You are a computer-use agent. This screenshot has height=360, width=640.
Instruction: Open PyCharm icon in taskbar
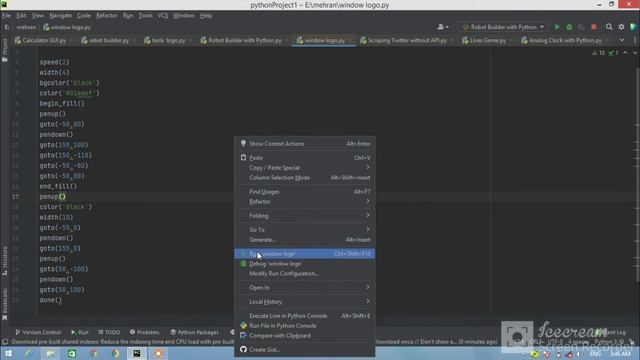click(137, 353)
